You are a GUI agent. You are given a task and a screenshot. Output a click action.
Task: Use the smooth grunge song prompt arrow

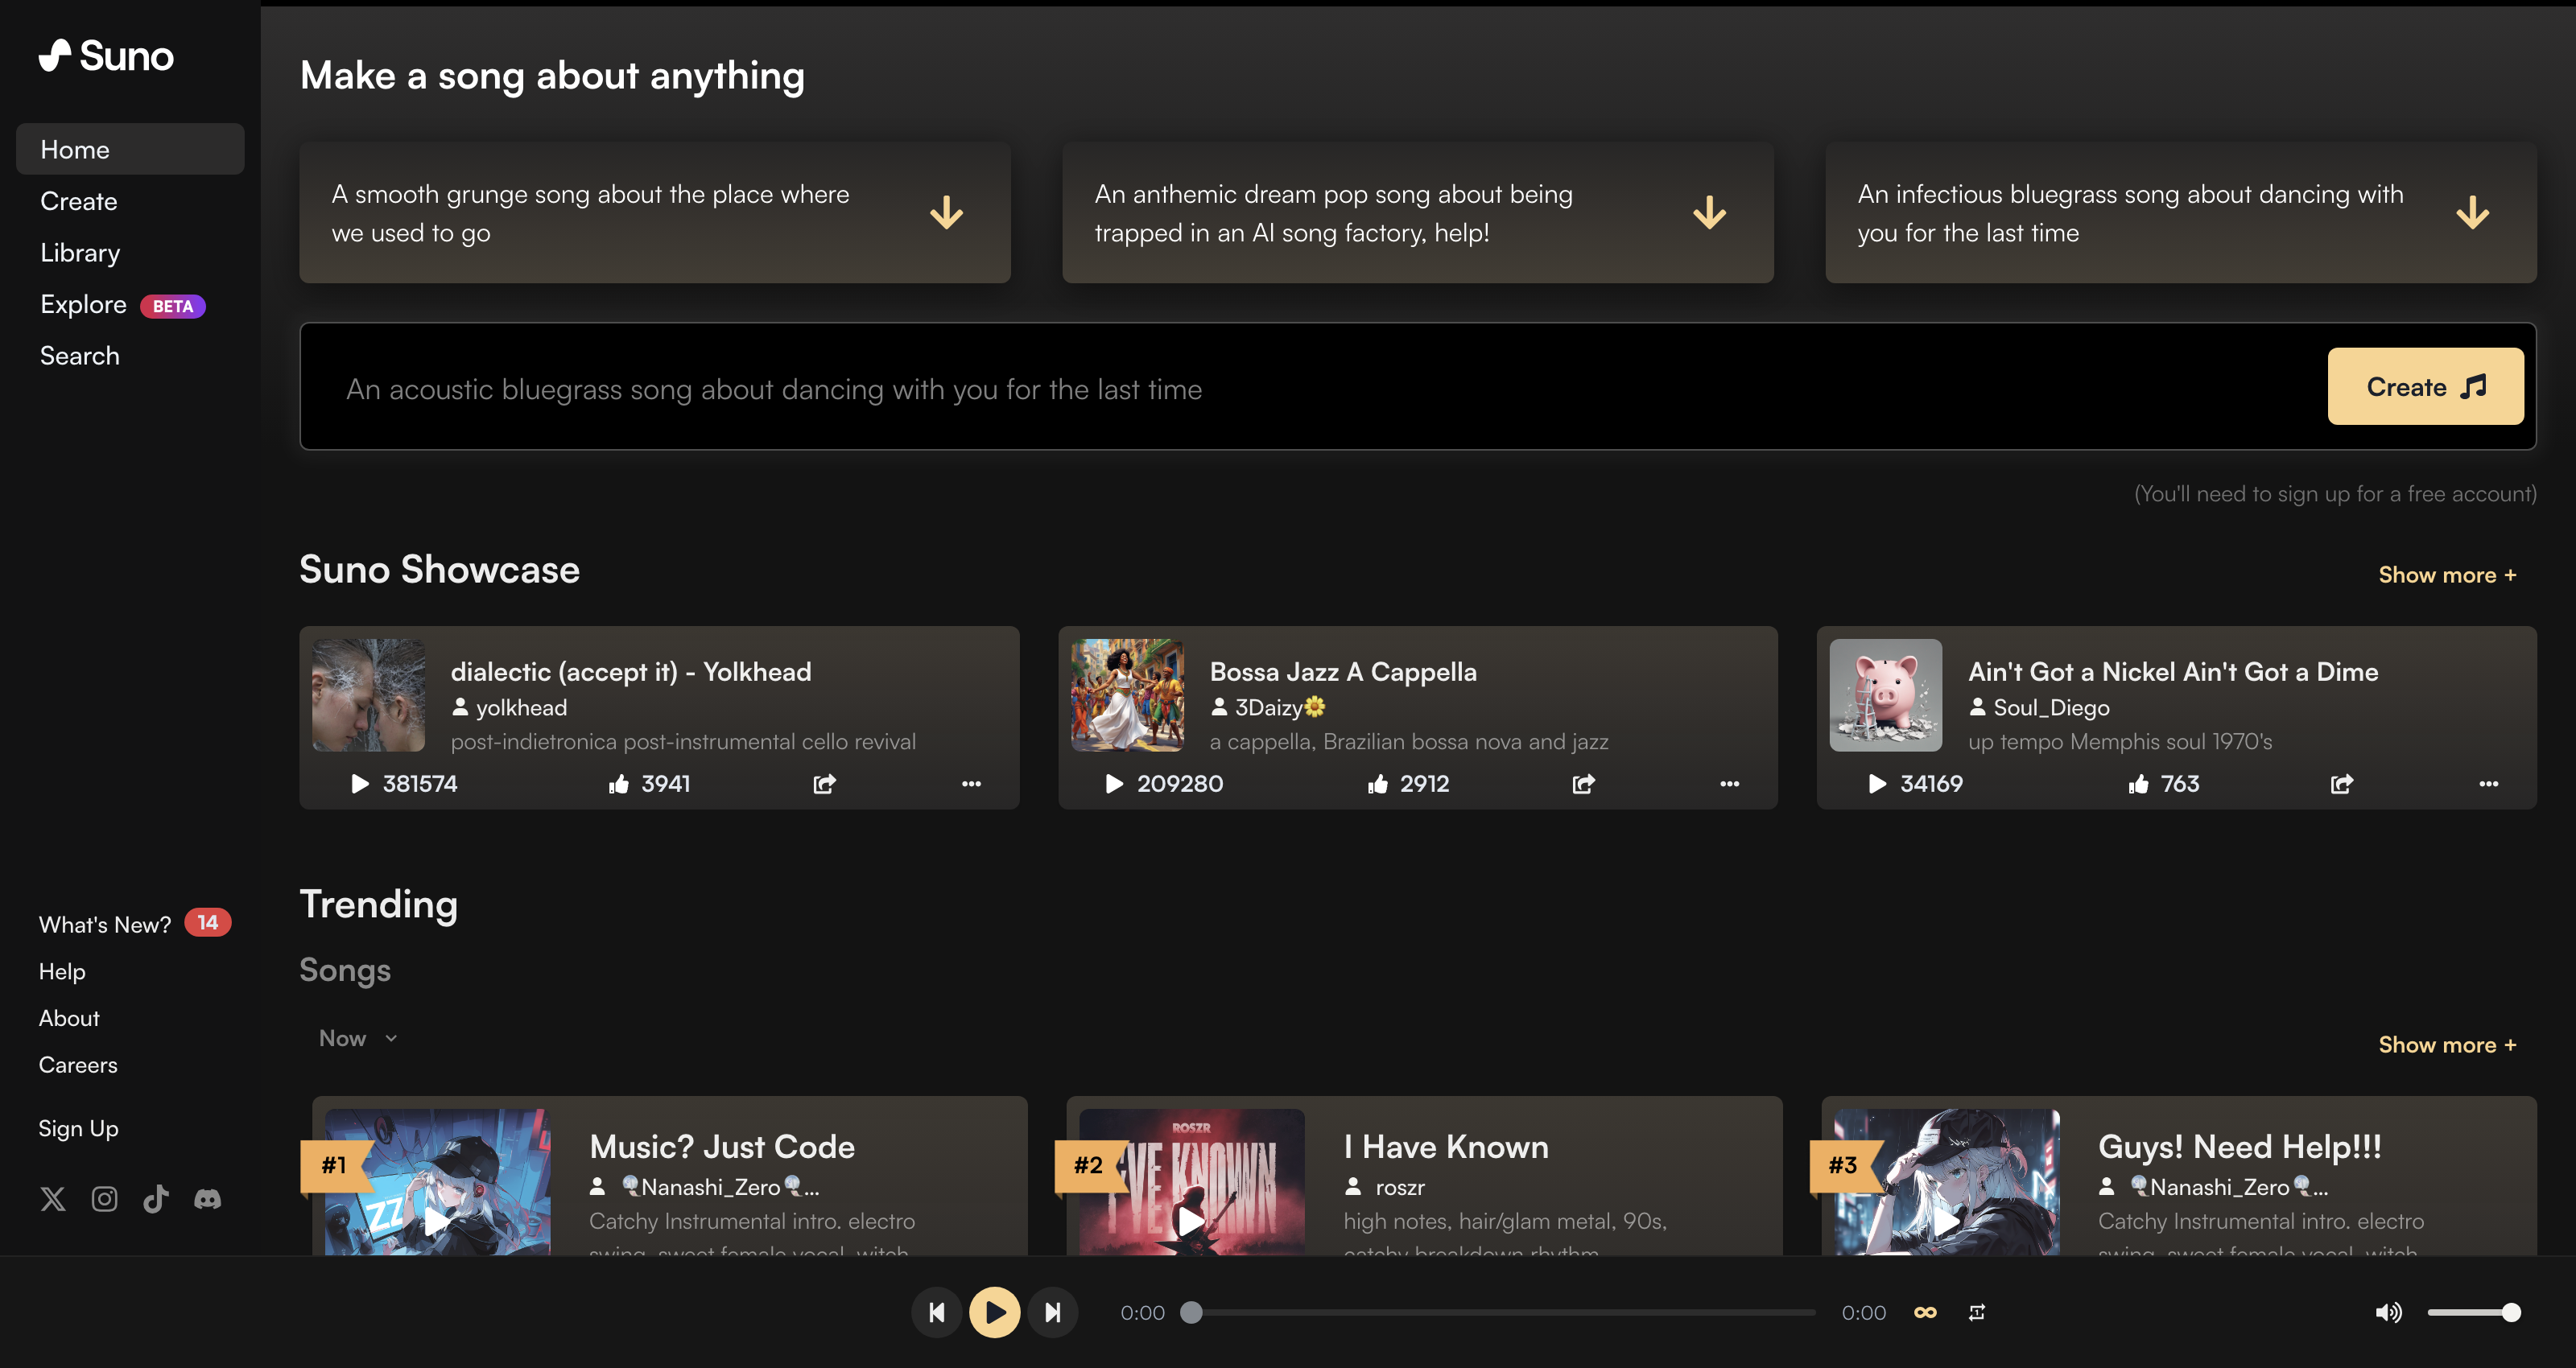point(946,213)
